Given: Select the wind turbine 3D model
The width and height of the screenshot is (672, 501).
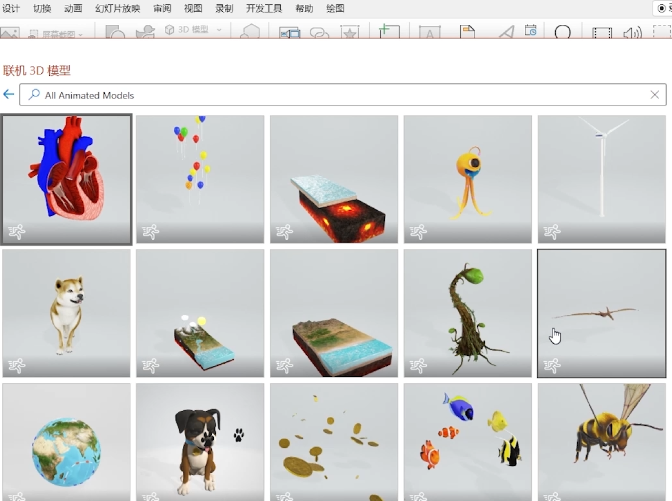Looking at the screenshot, I should click(x=602, y=179).
